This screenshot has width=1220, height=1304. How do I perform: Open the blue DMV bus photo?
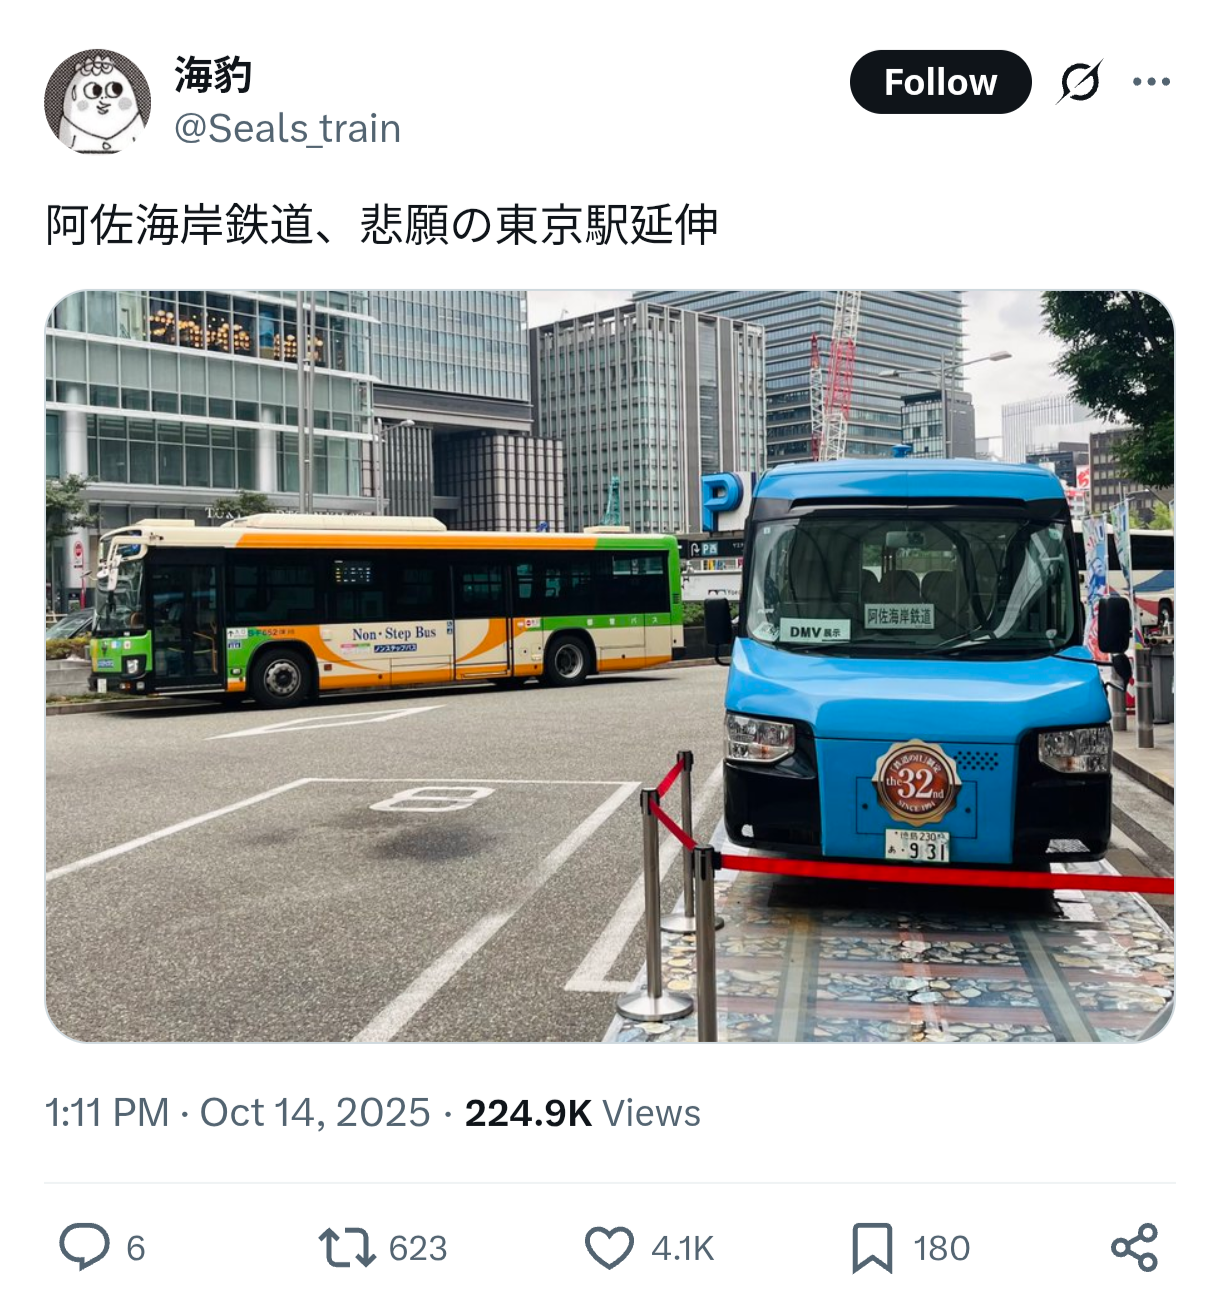point(610,666)
